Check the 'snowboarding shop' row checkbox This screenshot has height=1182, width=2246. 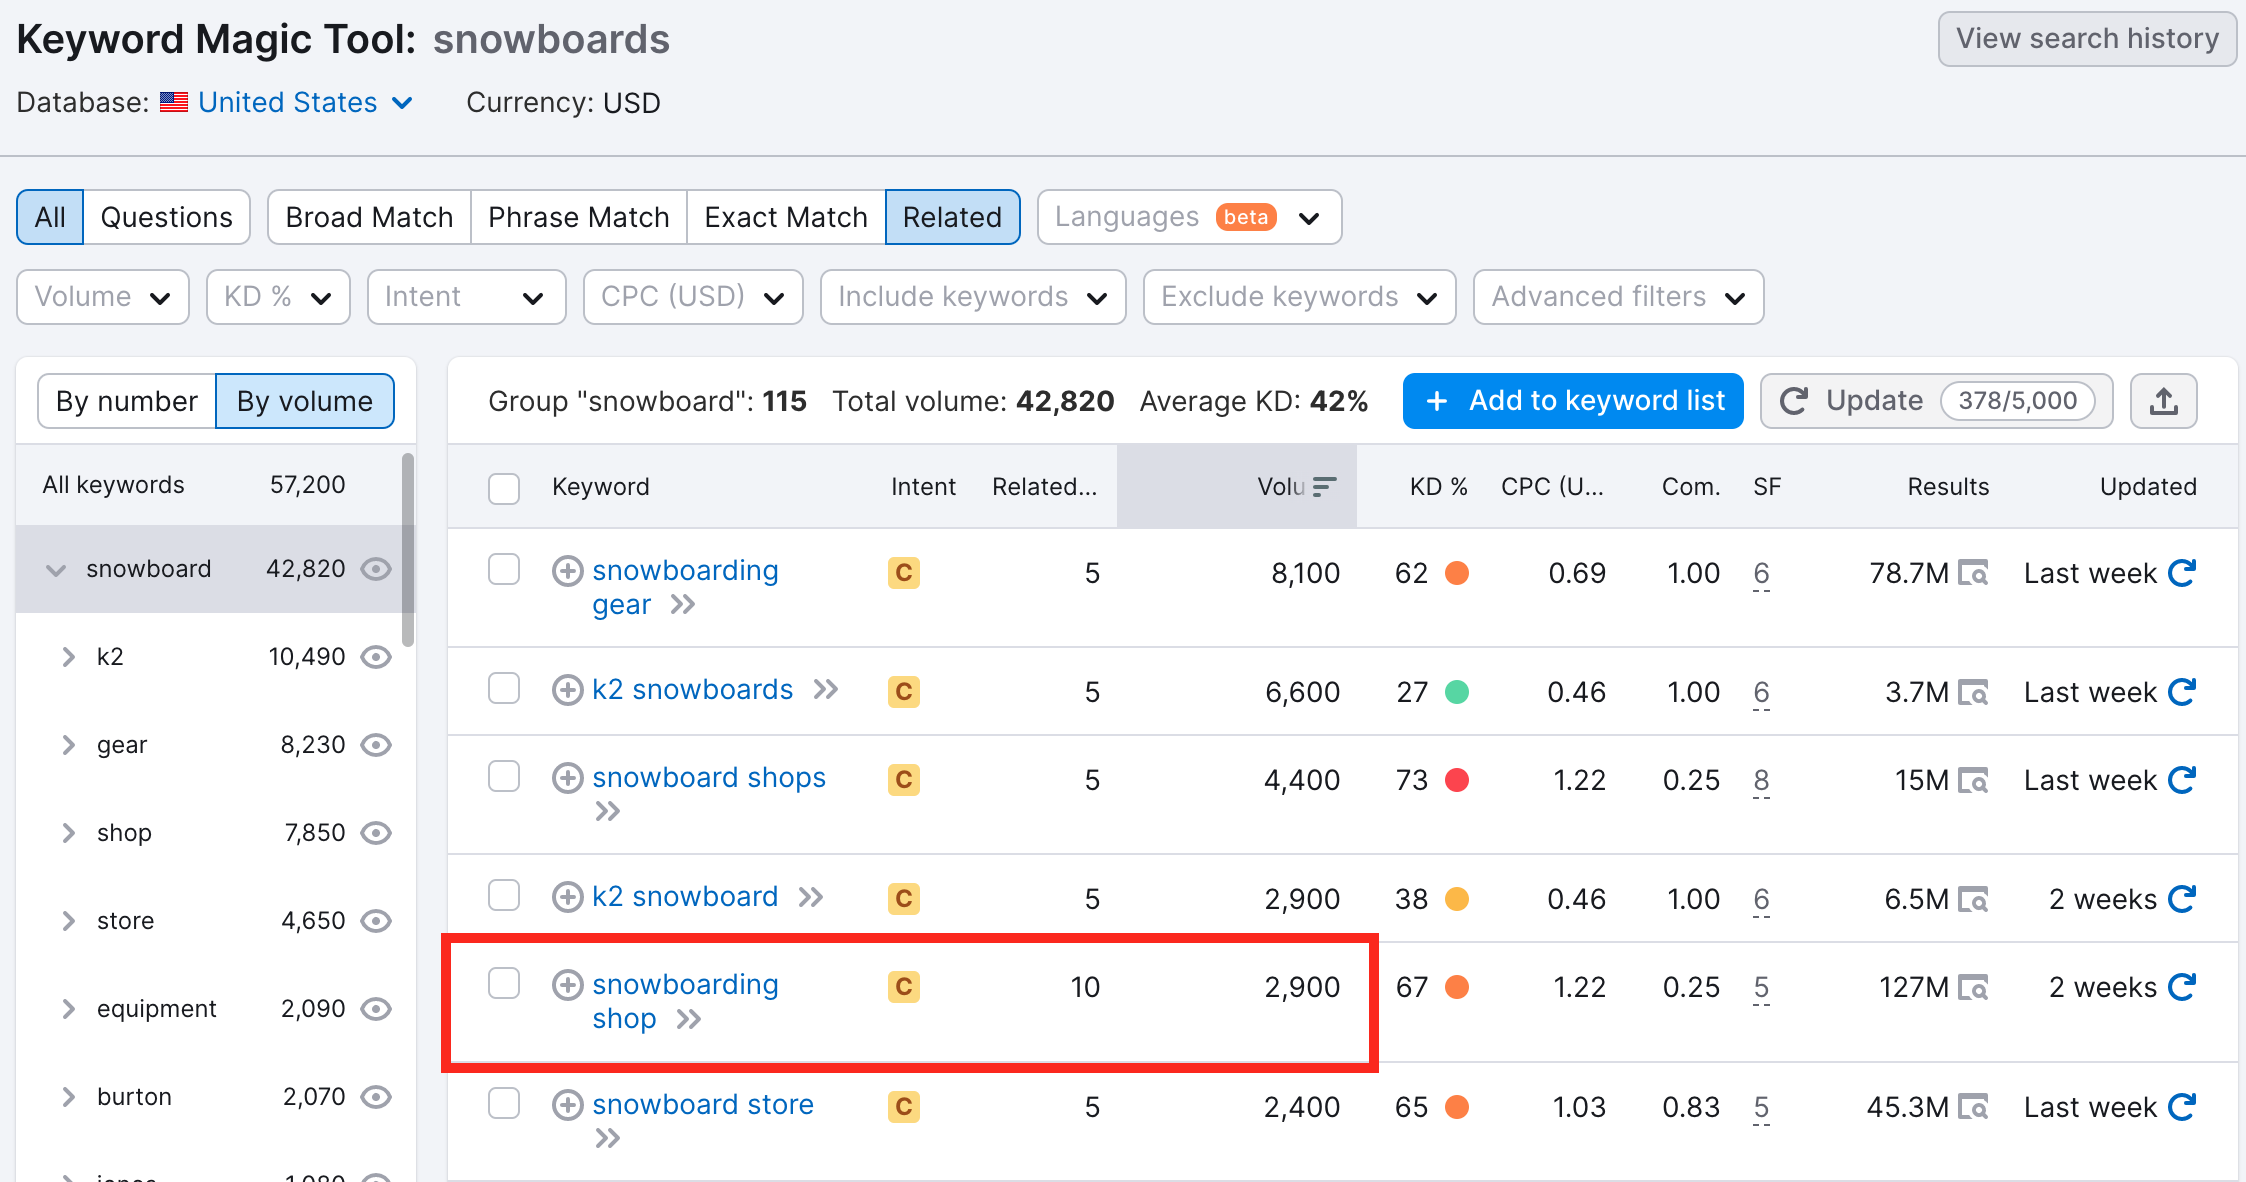click(x=504, y=983)
